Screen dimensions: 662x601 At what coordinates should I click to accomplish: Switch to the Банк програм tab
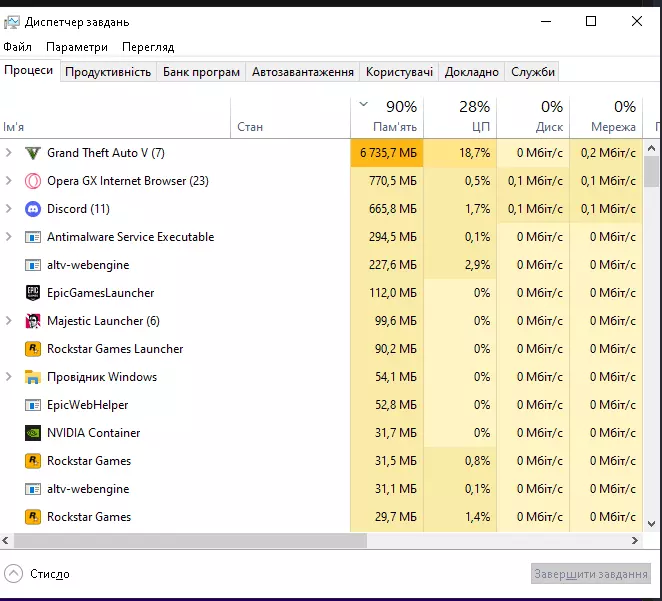(x=201, y=72)
